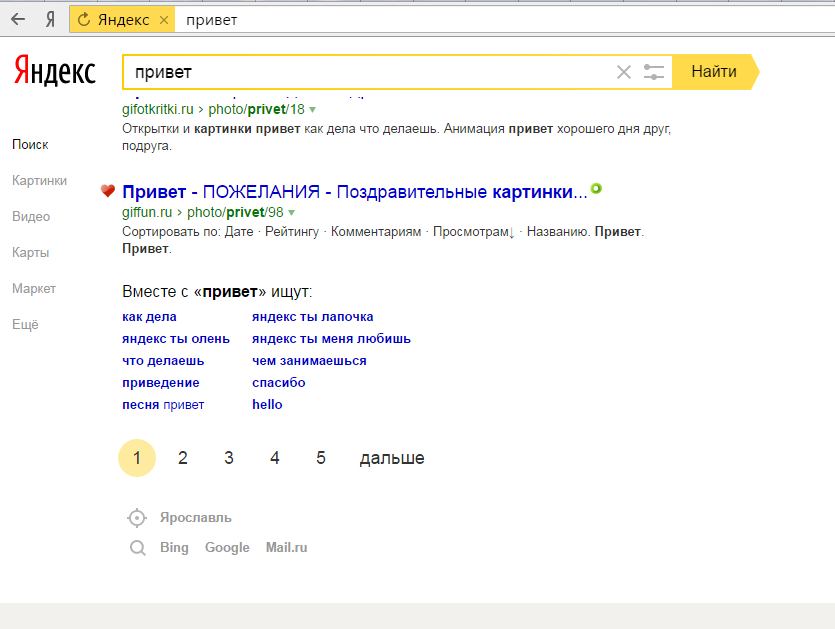Go back with the browser arrow
Image resolution: width=835 pixels, height=629 pixels.
click(x=18, y=20)
